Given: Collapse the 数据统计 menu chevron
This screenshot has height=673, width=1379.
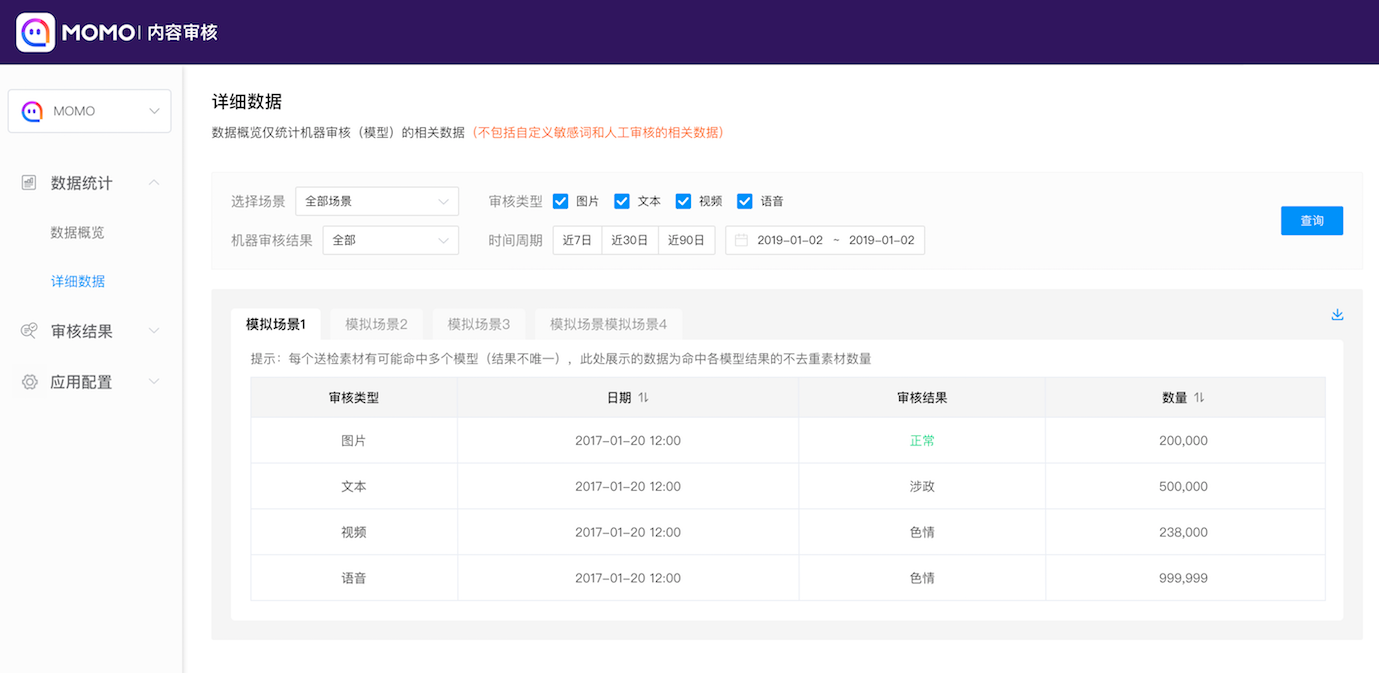Looking at the screenshot, I should (154, 183).
